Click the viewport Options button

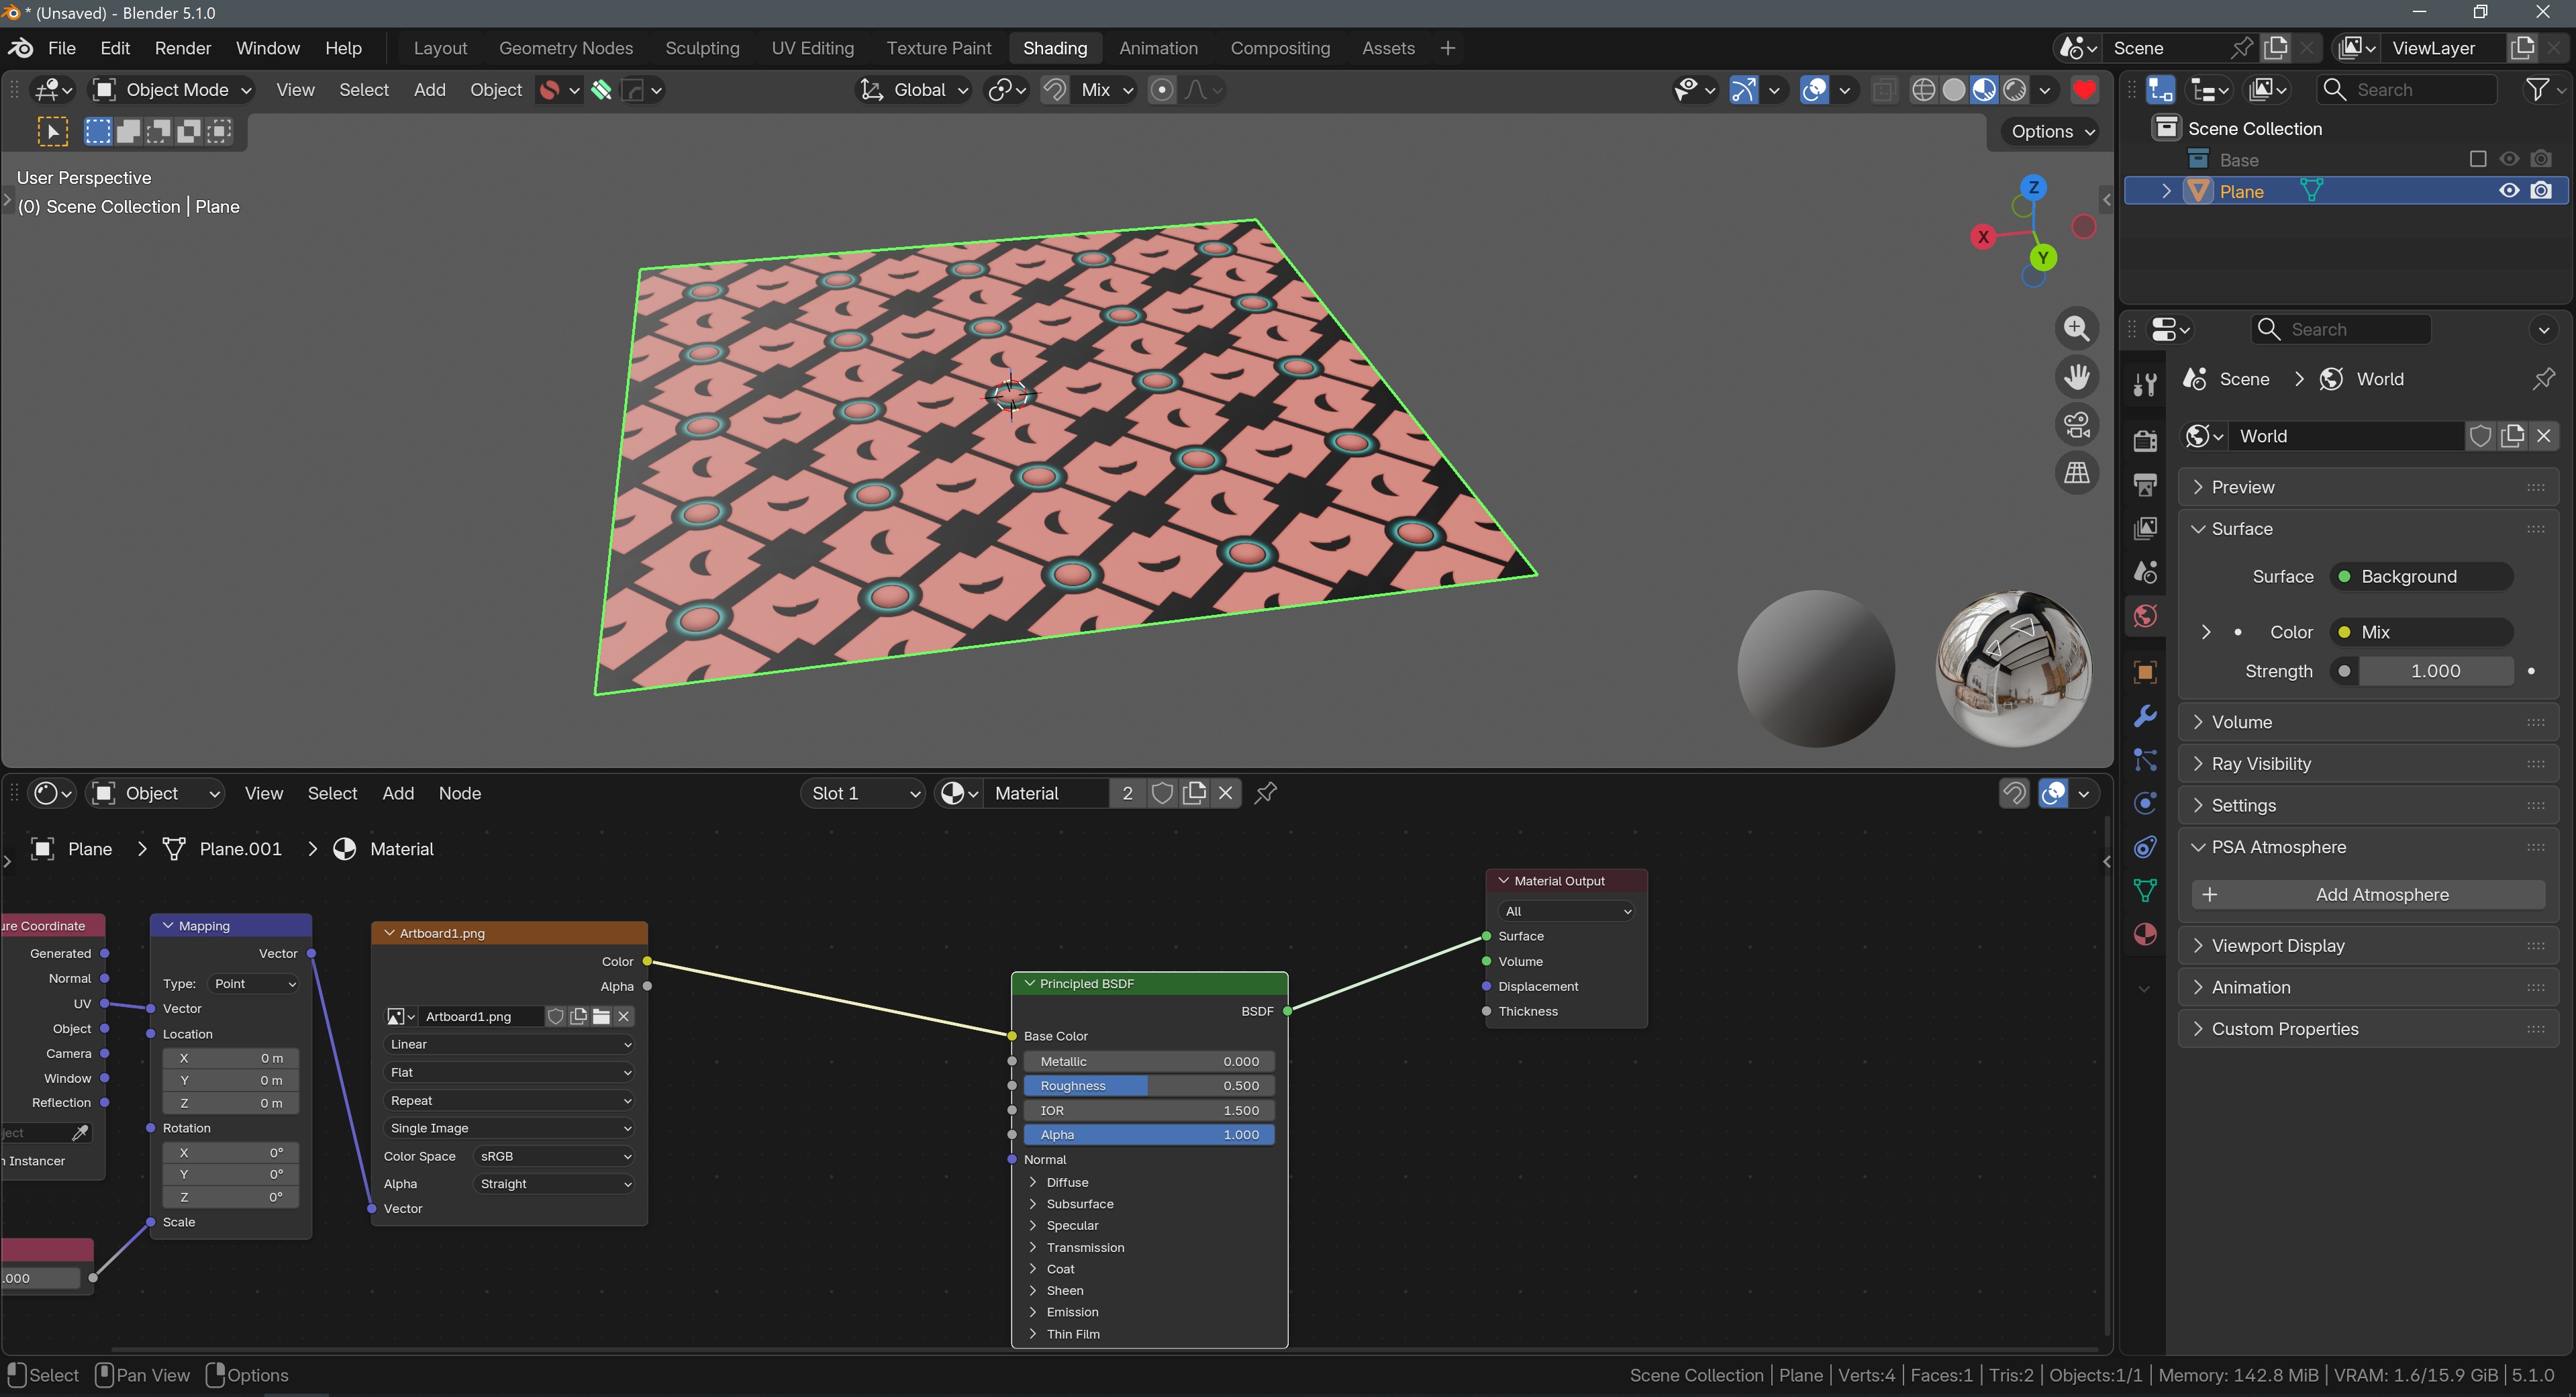[x=2051, y=131]
